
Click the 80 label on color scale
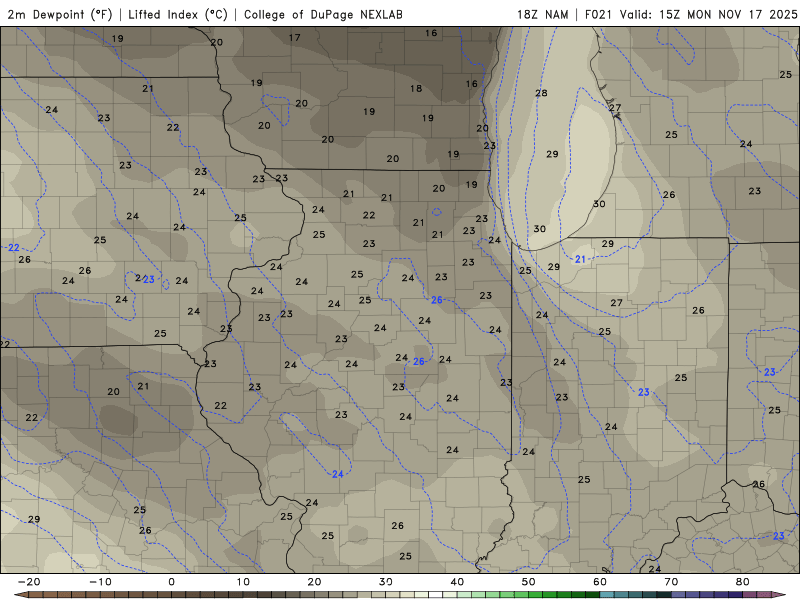pyautogui.click(x=743, y=582)
